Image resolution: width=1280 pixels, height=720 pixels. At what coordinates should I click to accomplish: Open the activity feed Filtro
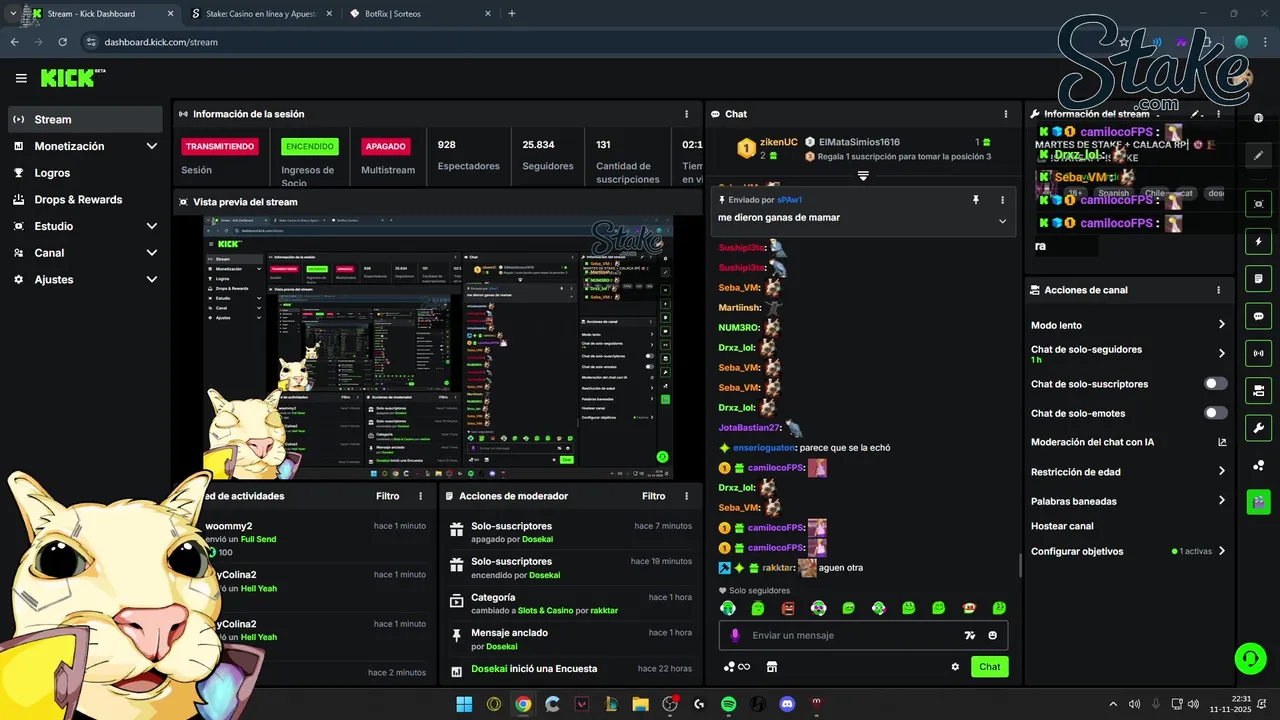coord(387,496)
